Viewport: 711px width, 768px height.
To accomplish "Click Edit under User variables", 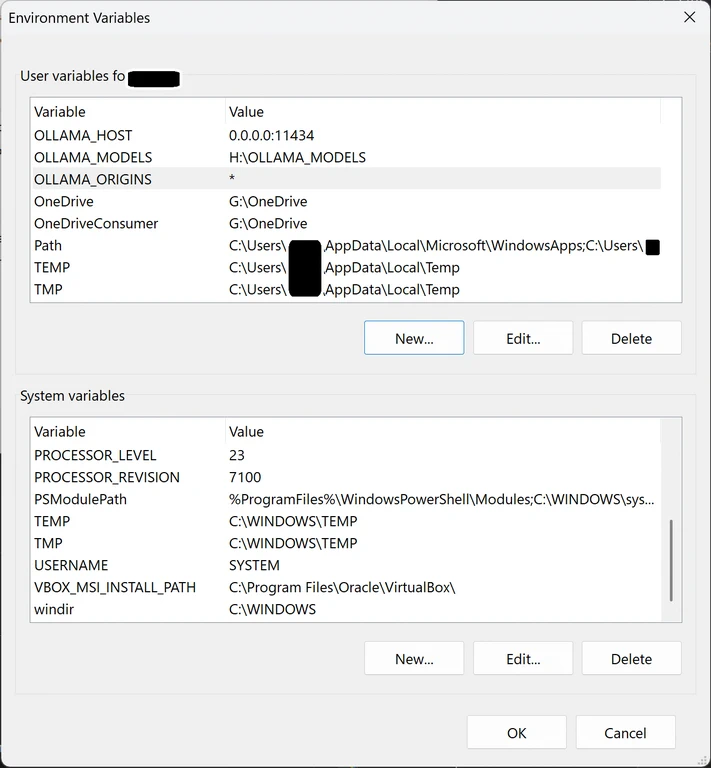I will tap(523, 338).
